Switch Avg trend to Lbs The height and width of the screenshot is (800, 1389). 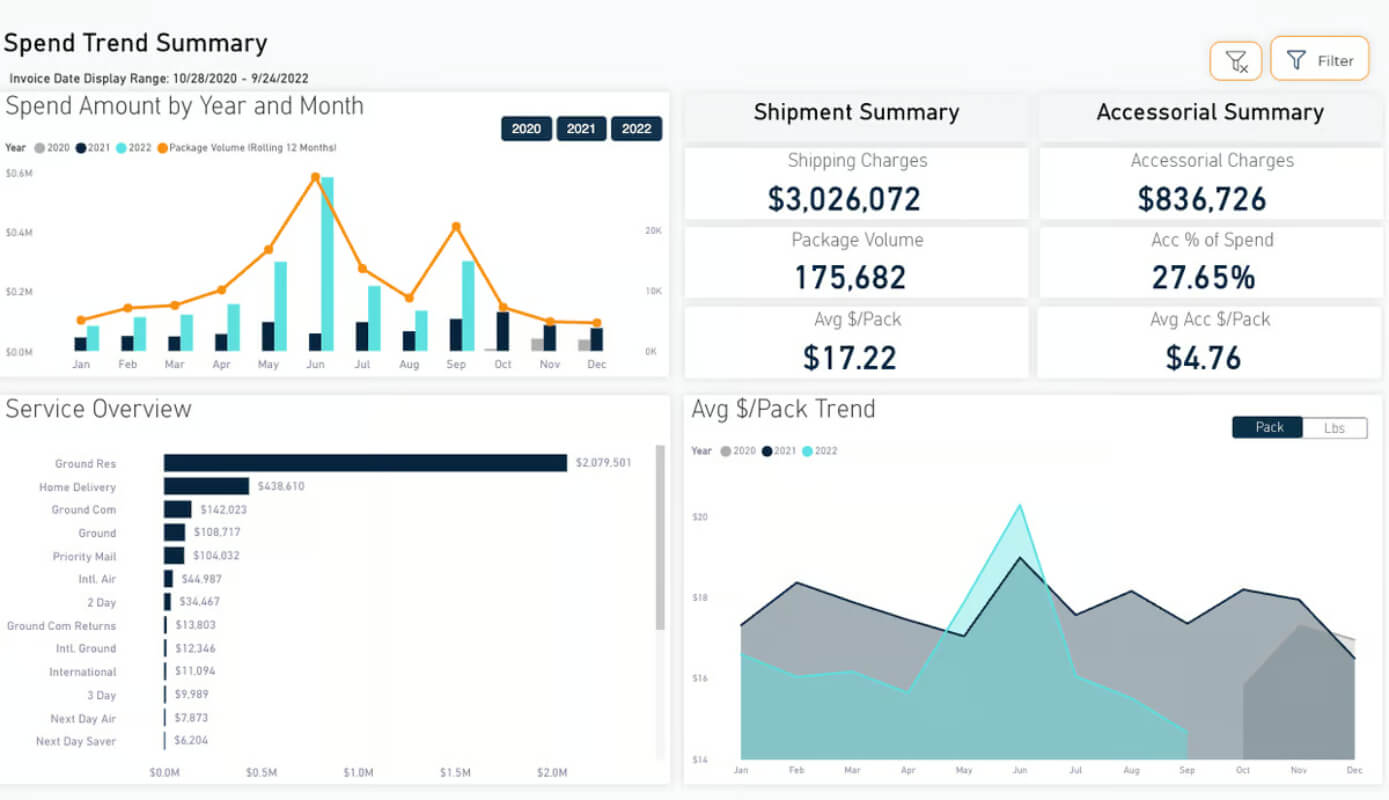(1334, 427)
